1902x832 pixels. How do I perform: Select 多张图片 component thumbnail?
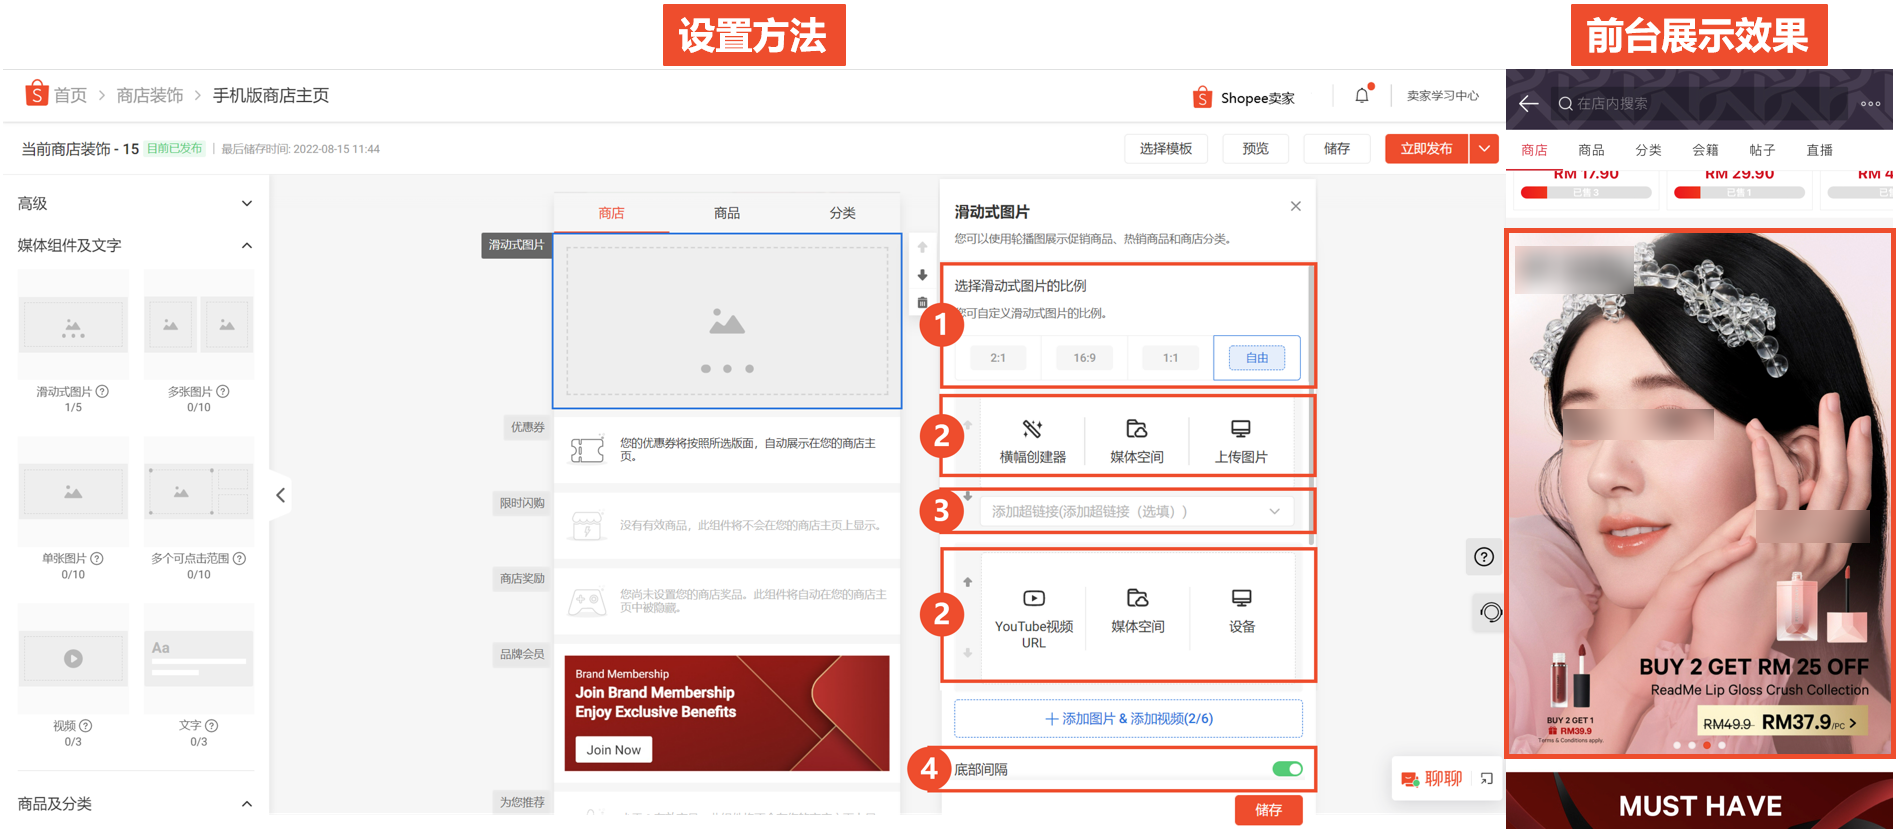coord(198,324)
